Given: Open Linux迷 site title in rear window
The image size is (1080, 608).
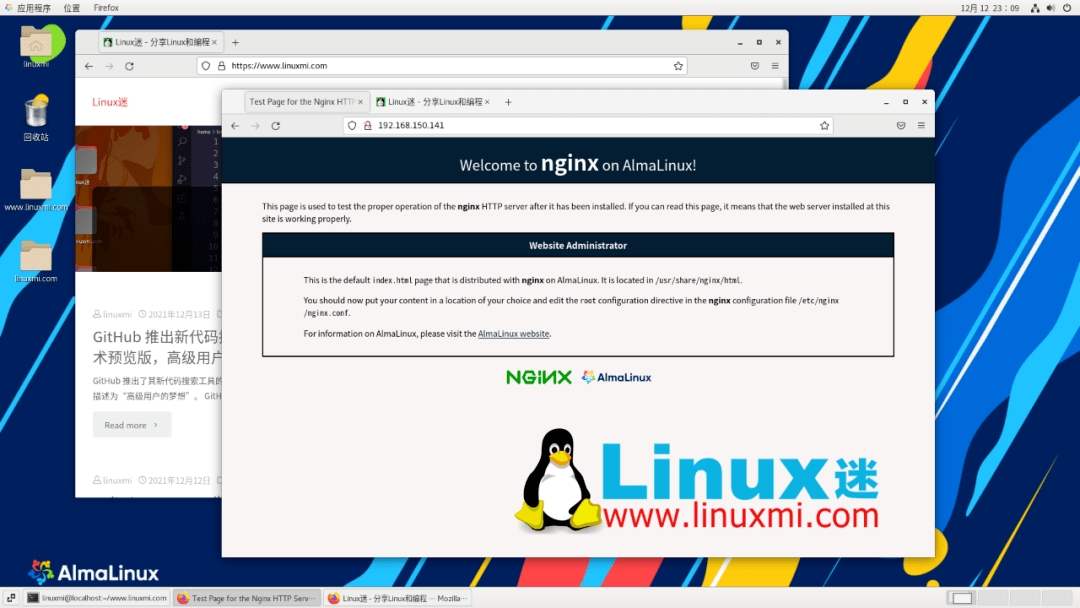Looking at the screenshot, I should click(x=110, y=102).
